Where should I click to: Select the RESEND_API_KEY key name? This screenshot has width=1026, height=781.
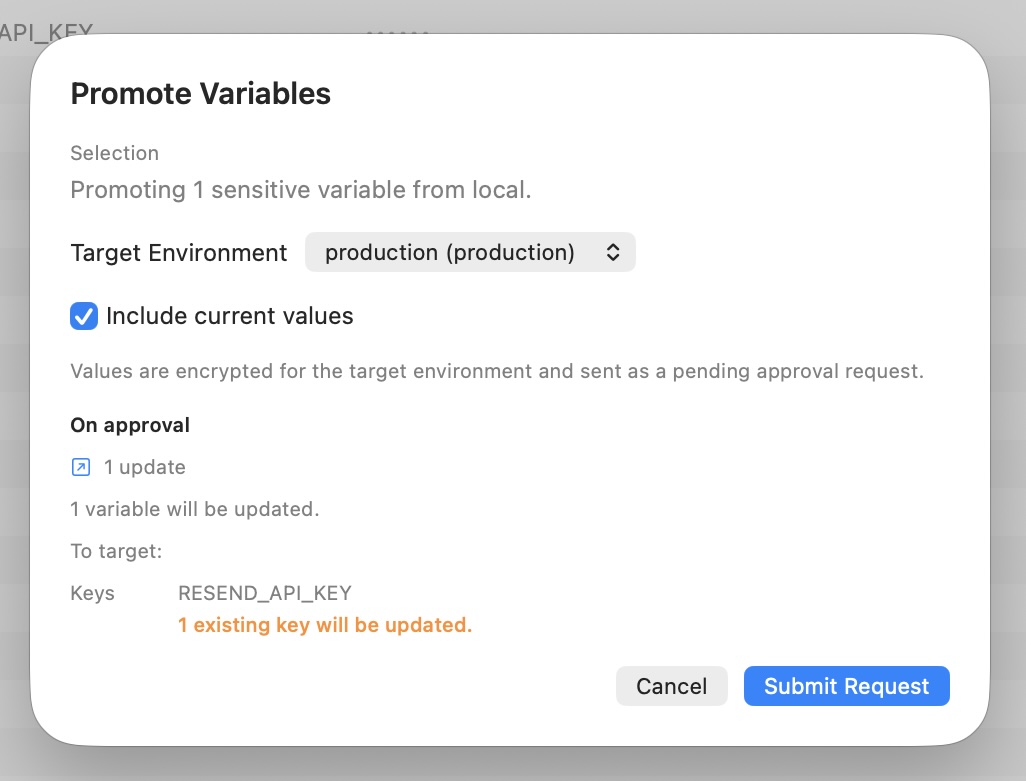265,593
